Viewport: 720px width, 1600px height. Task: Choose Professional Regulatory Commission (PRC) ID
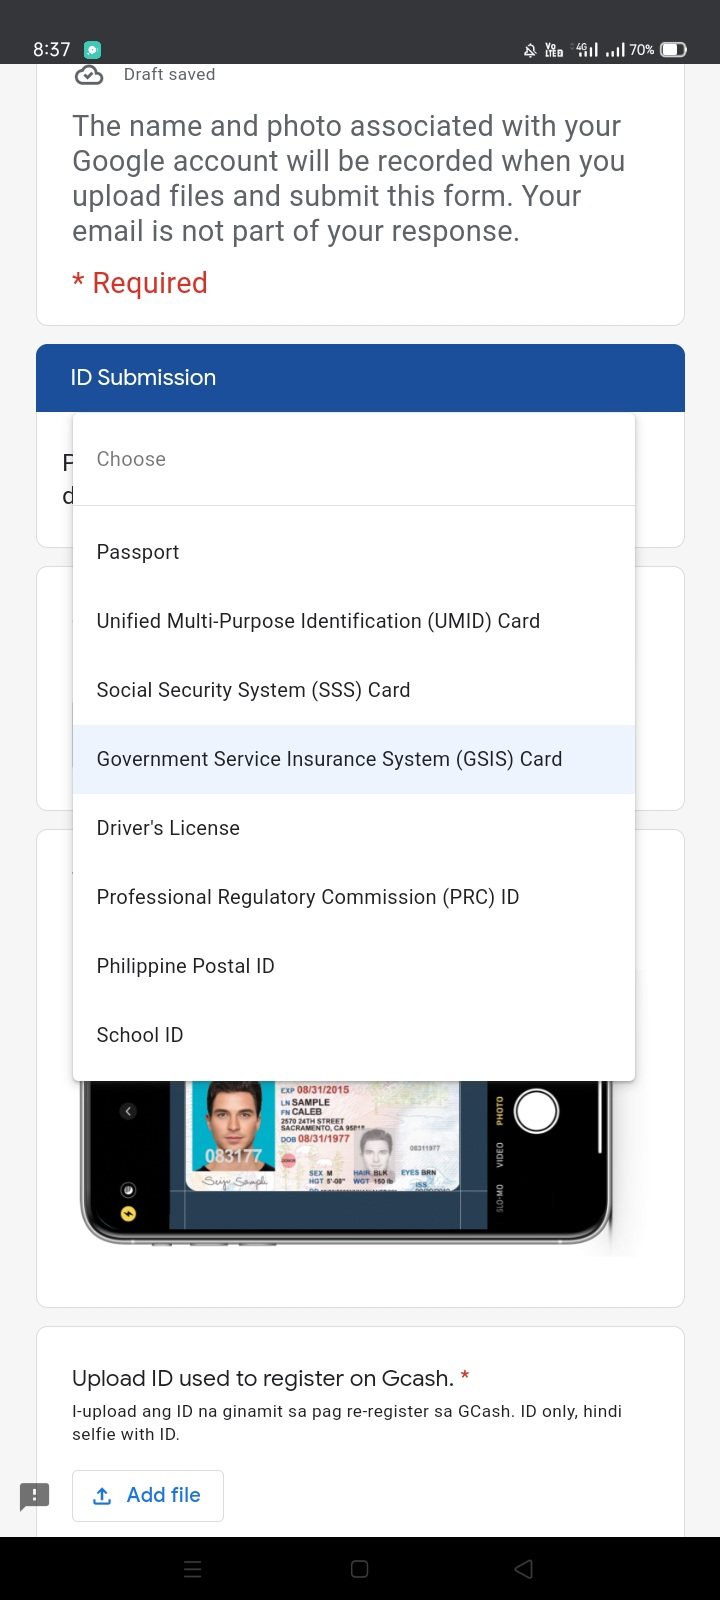click(x=307, y=897)
